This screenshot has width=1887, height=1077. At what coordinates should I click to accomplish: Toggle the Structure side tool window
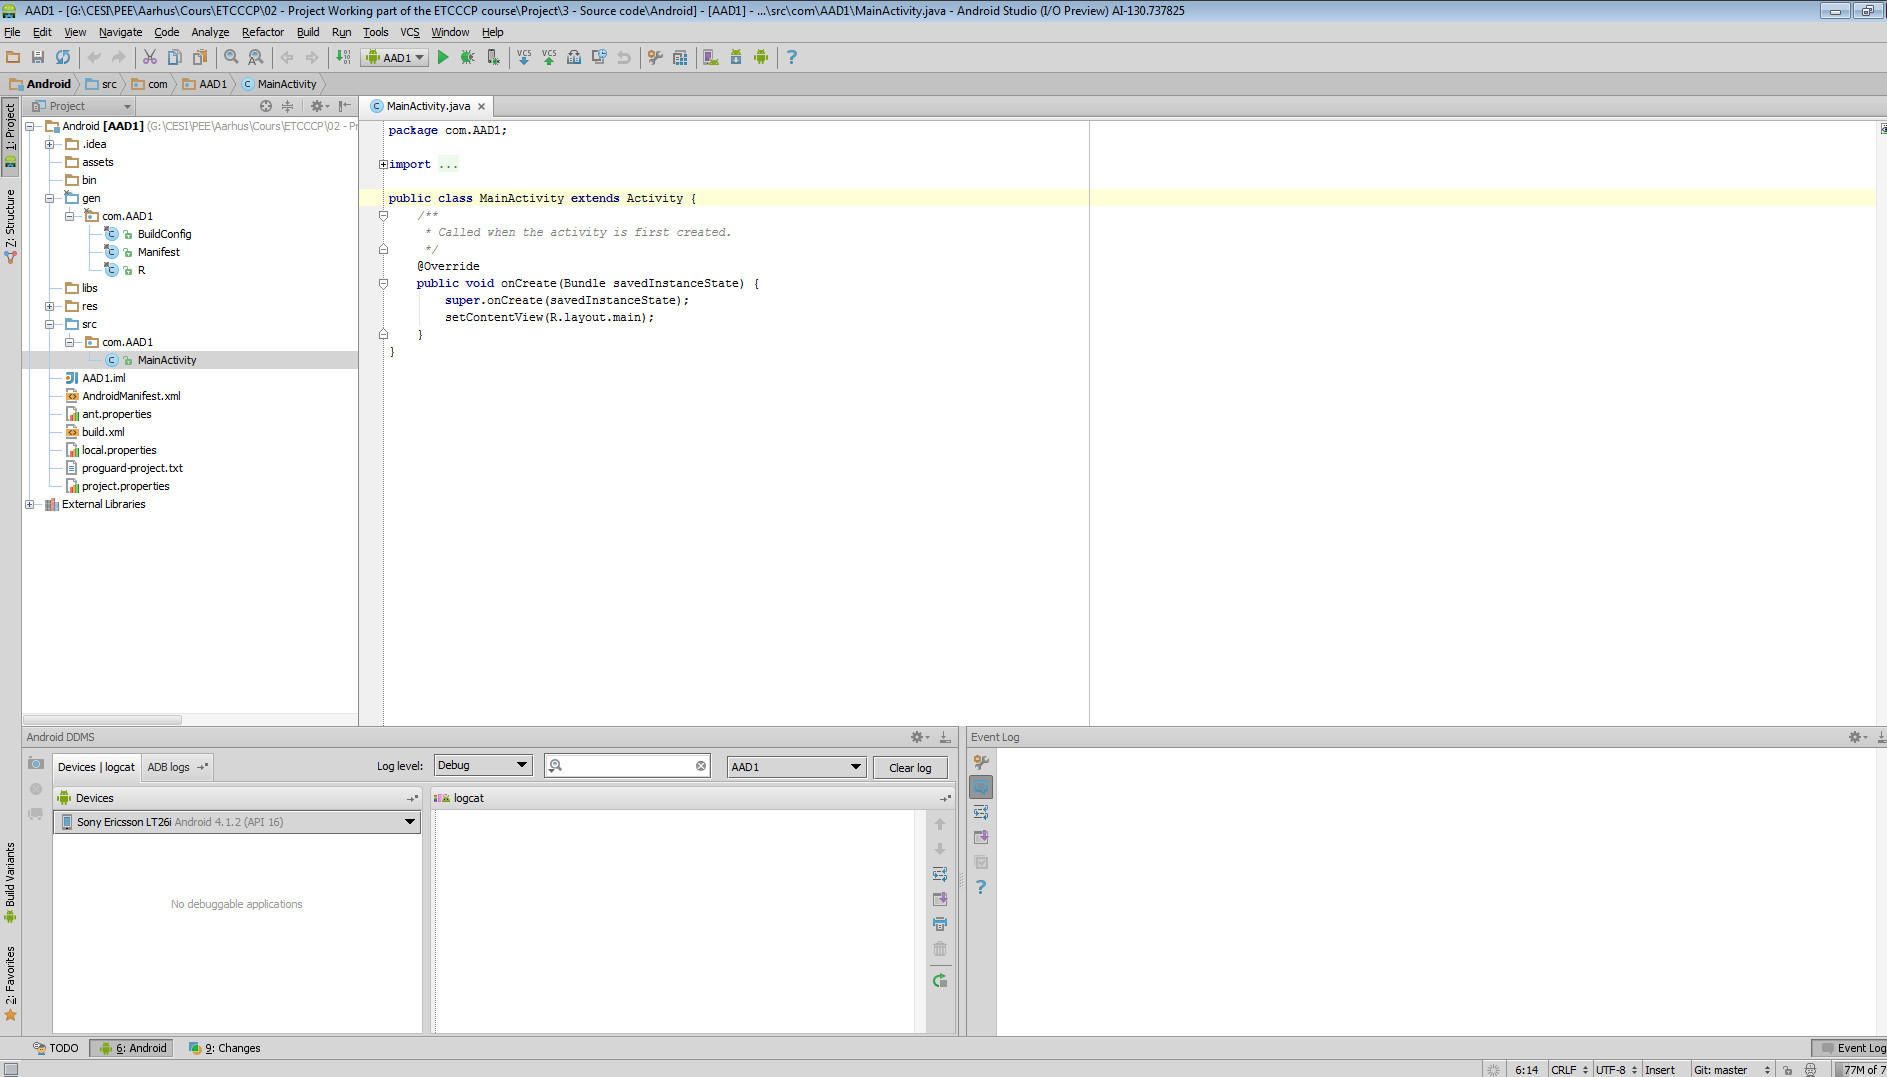click(x=10, y=225)
